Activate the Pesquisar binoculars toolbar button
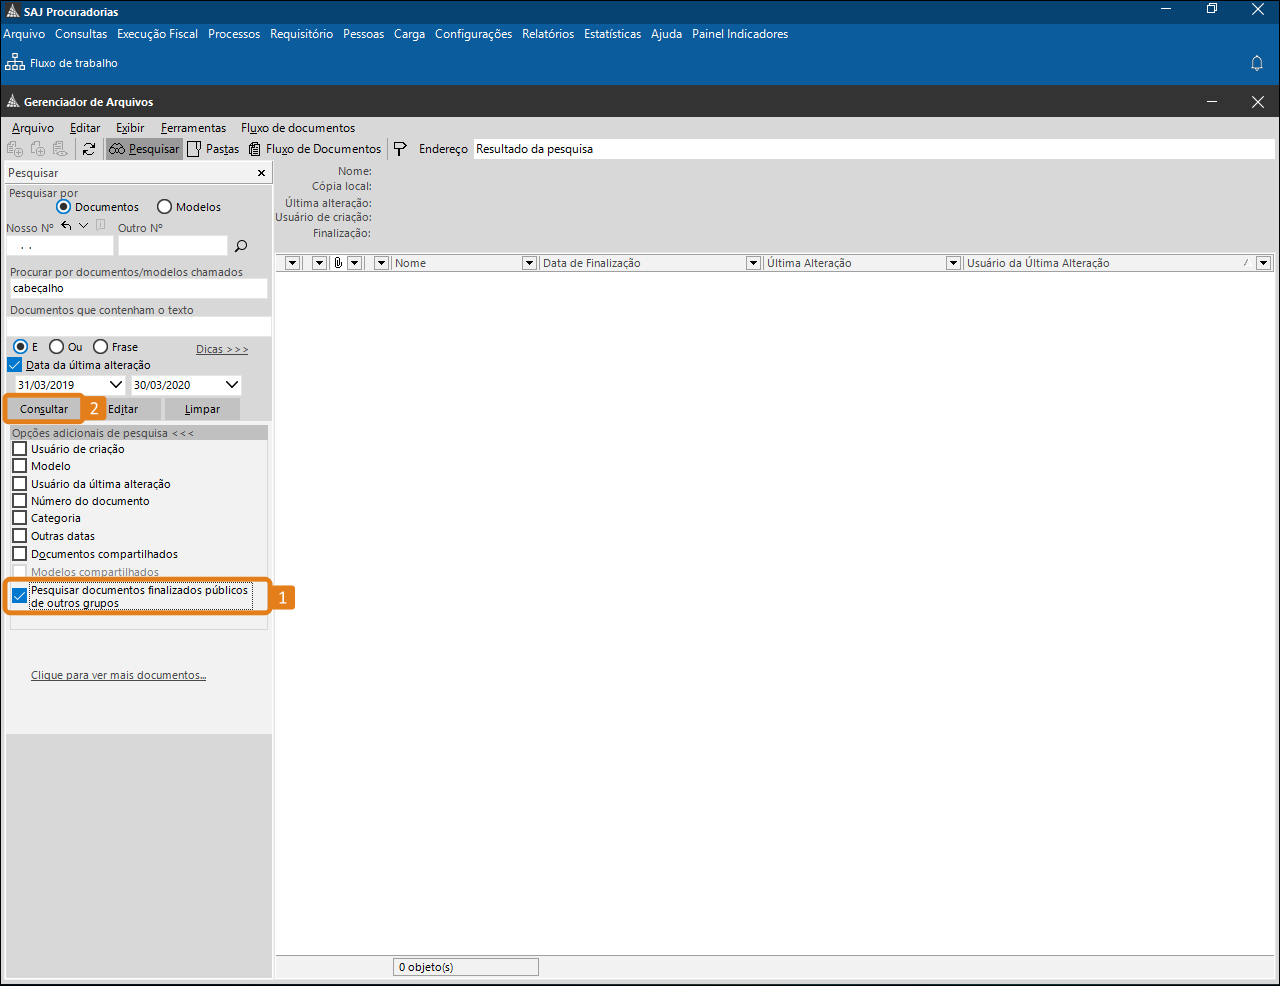The height and width of the screenshot is (986, 1280). coord(144,149)
